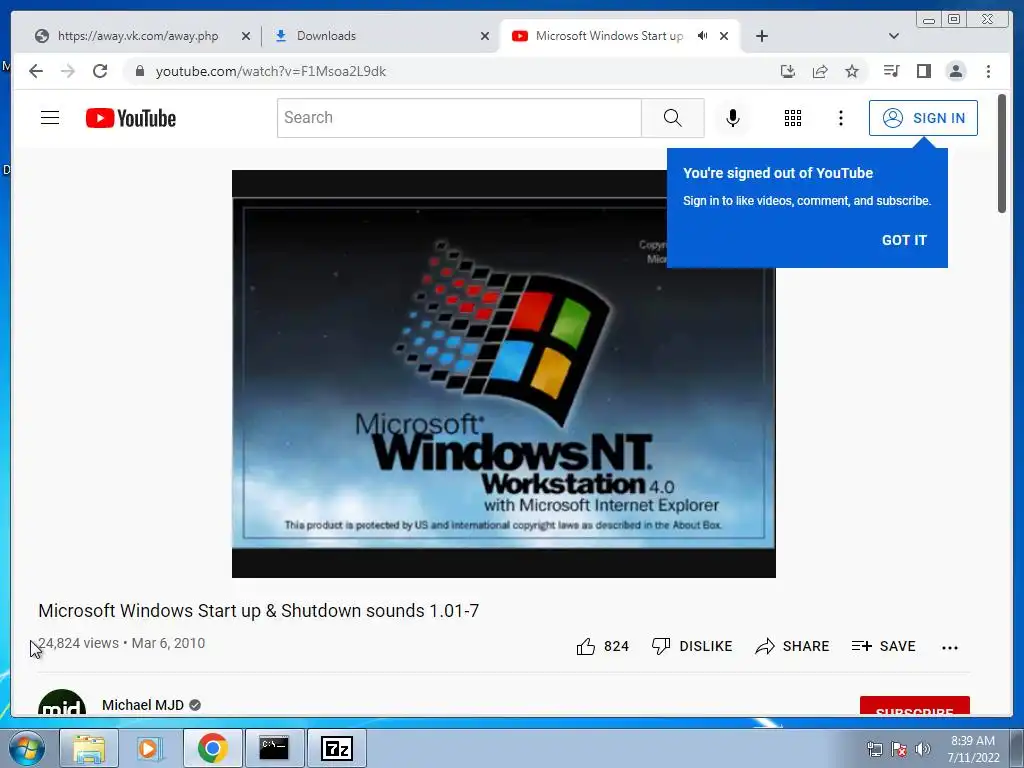
Task: Click the address bar URL
Action: tap(270, 71)
